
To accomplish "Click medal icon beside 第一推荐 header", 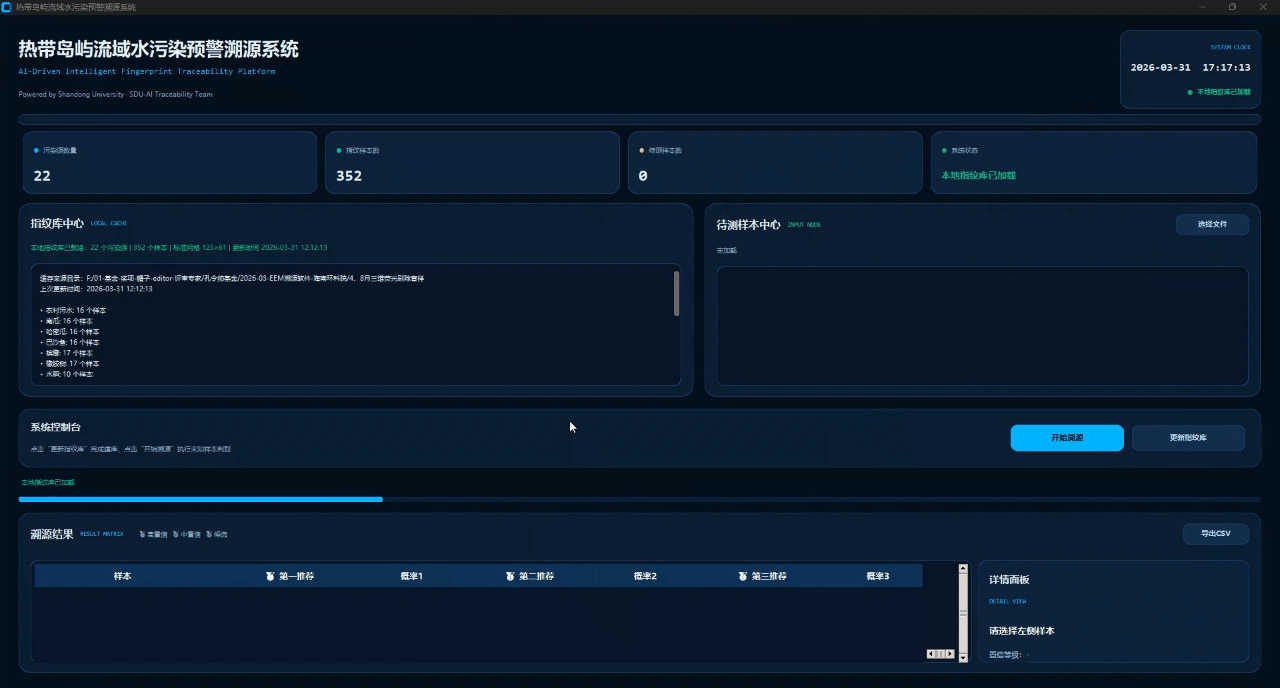I will (270, 576).
